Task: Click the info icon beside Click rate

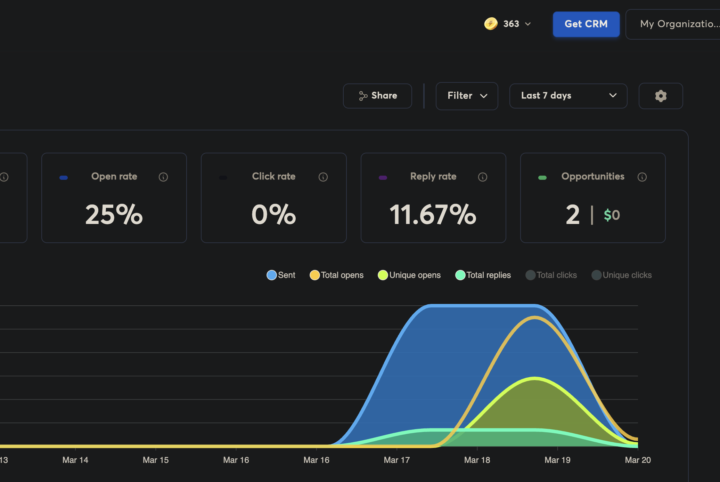Action: (x=323, y=177)
